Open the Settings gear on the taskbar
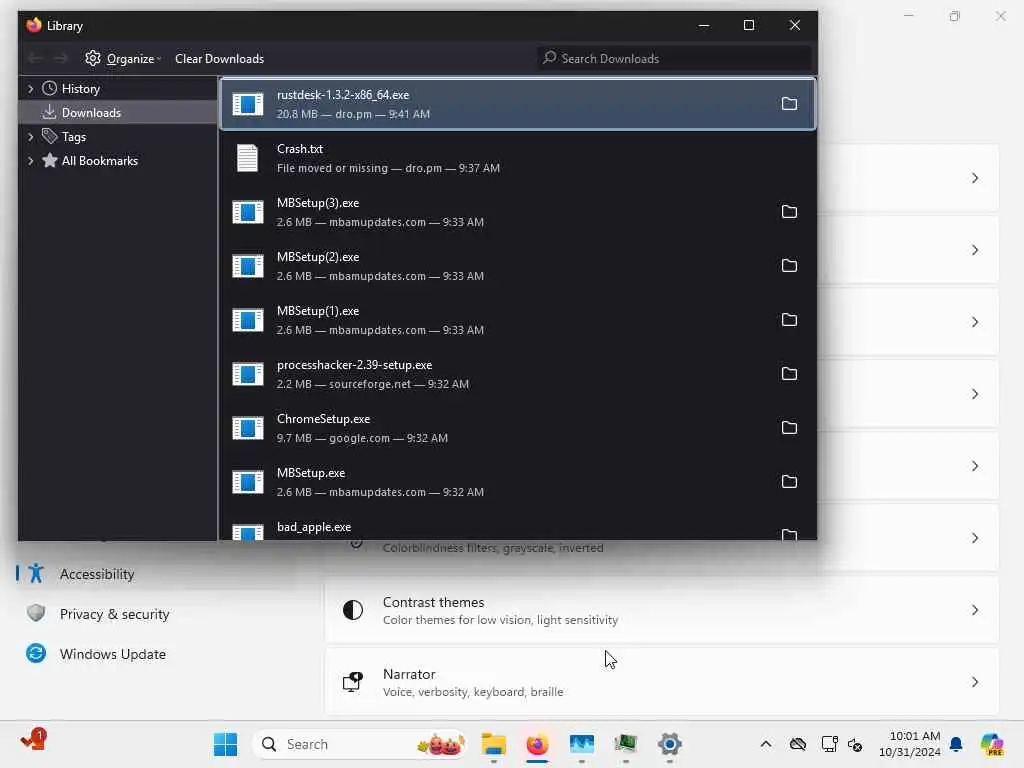 pyautogui.click(x=669, y=744)
